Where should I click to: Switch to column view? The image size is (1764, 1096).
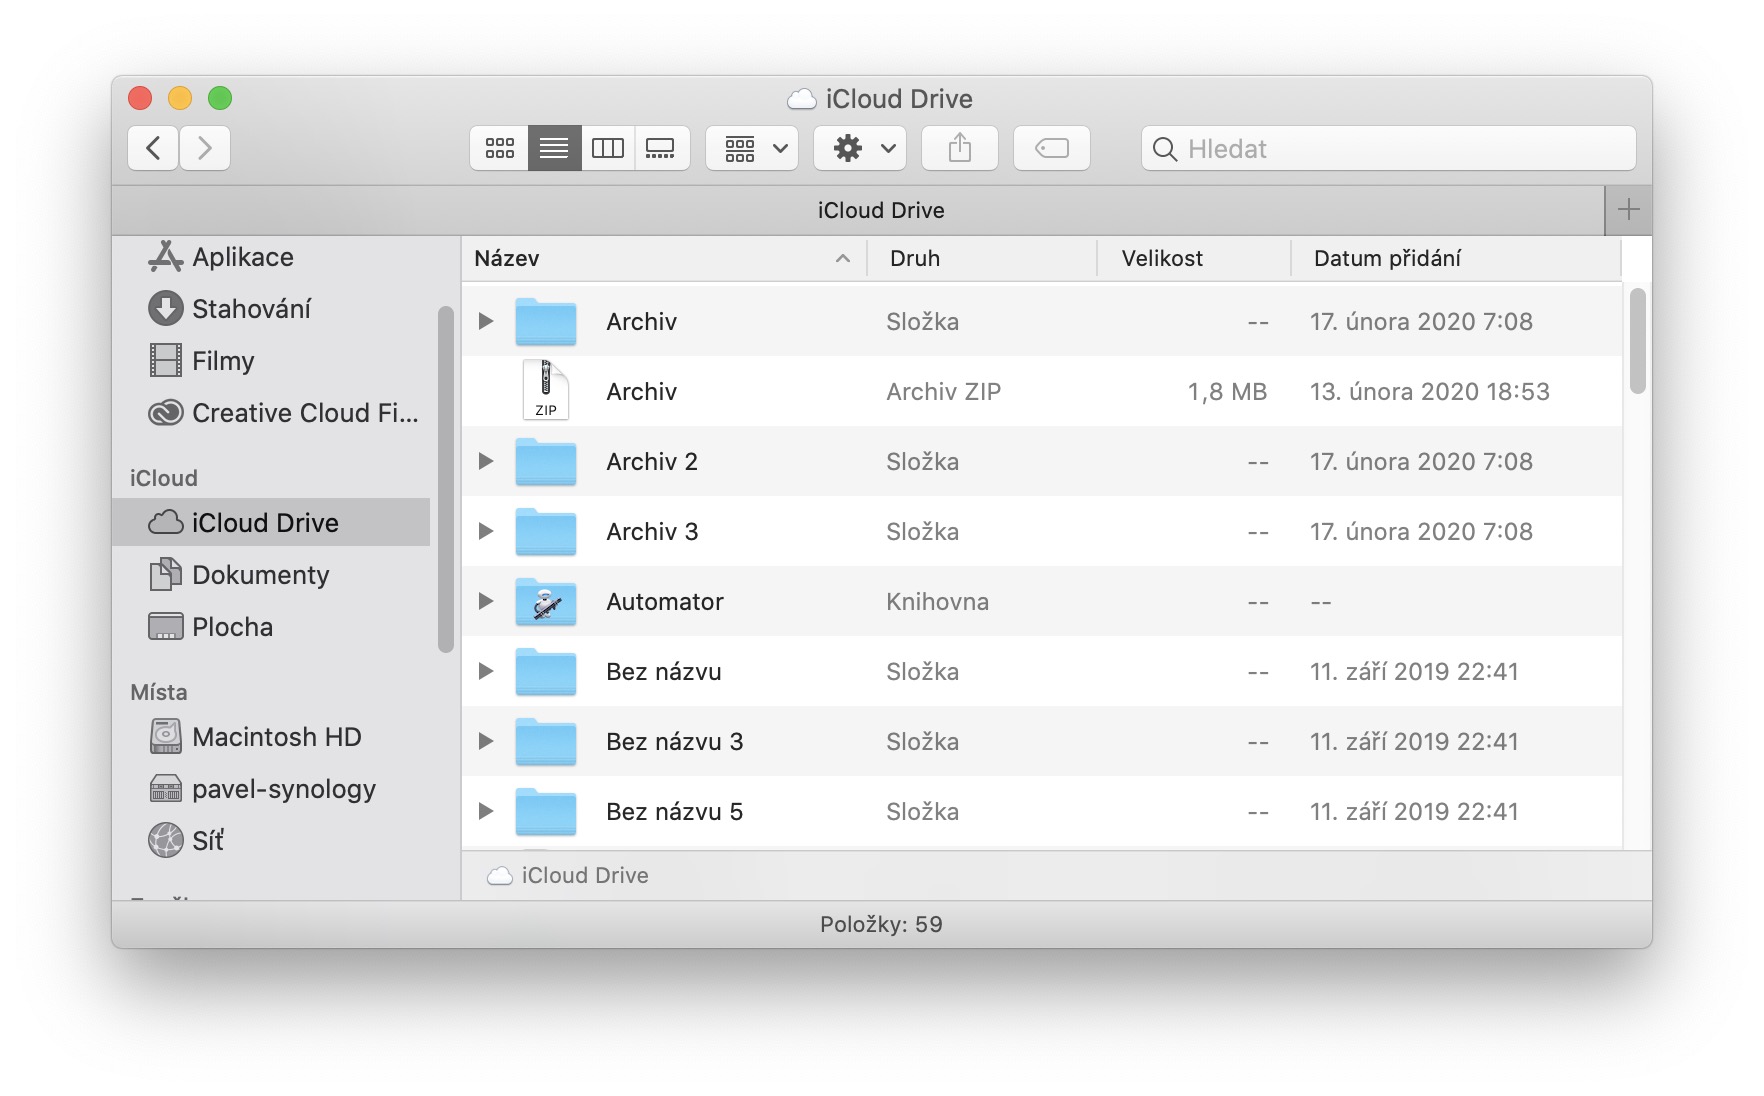point(607,148)
